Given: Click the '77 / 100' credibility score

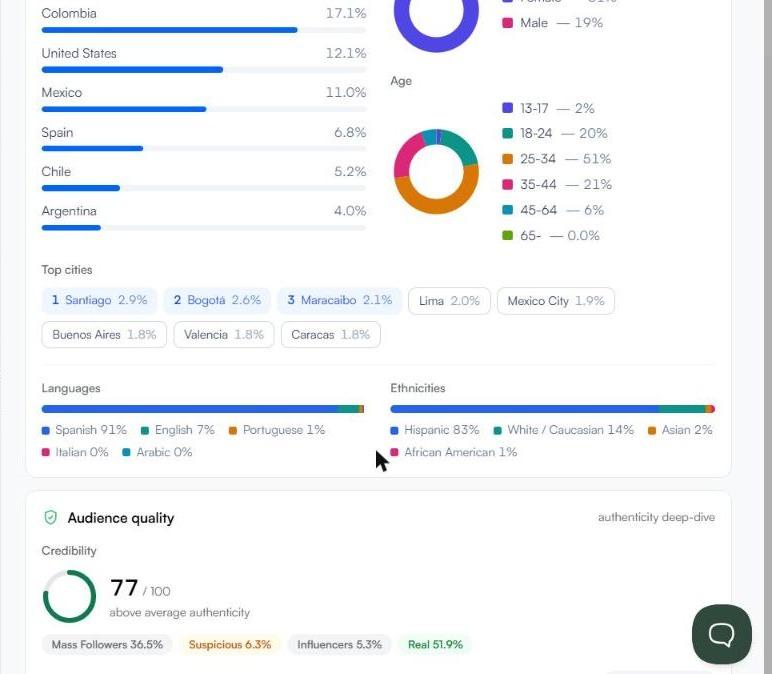Looking at the screenshot, I should coord(140,588).
